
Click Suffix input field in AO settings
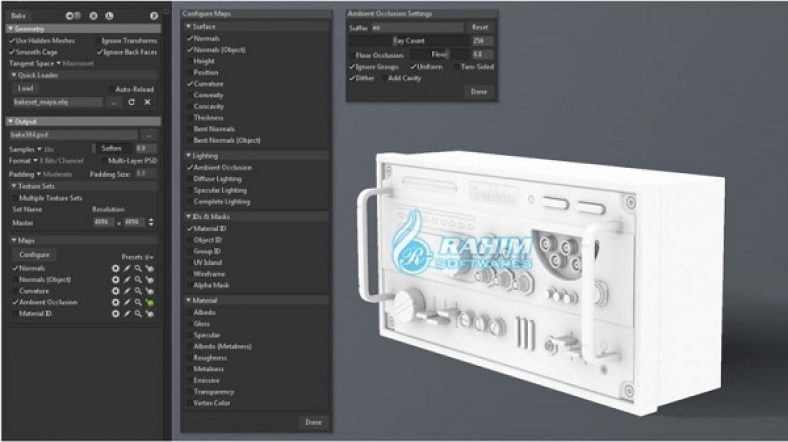(417, 28)
